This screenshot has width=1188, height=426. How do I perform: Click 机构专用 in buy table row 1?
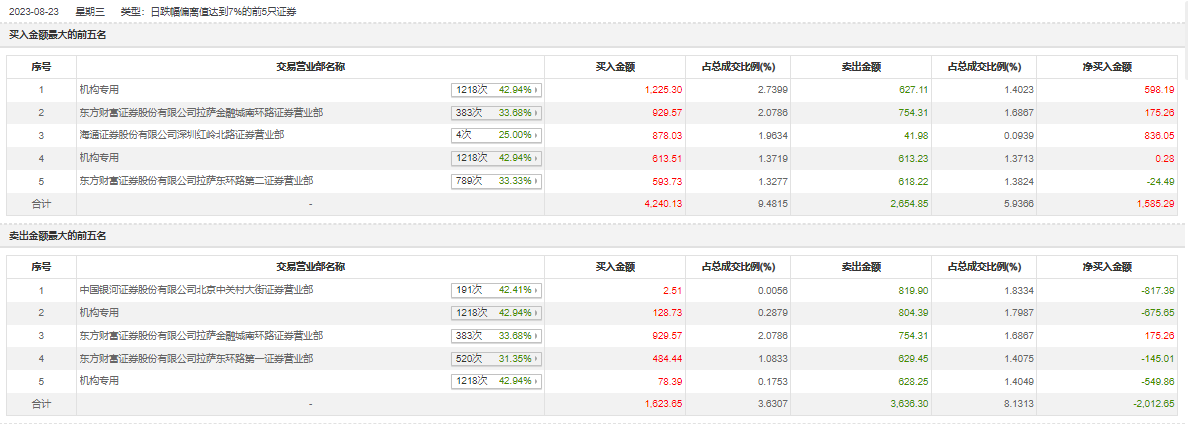[99, 89]
